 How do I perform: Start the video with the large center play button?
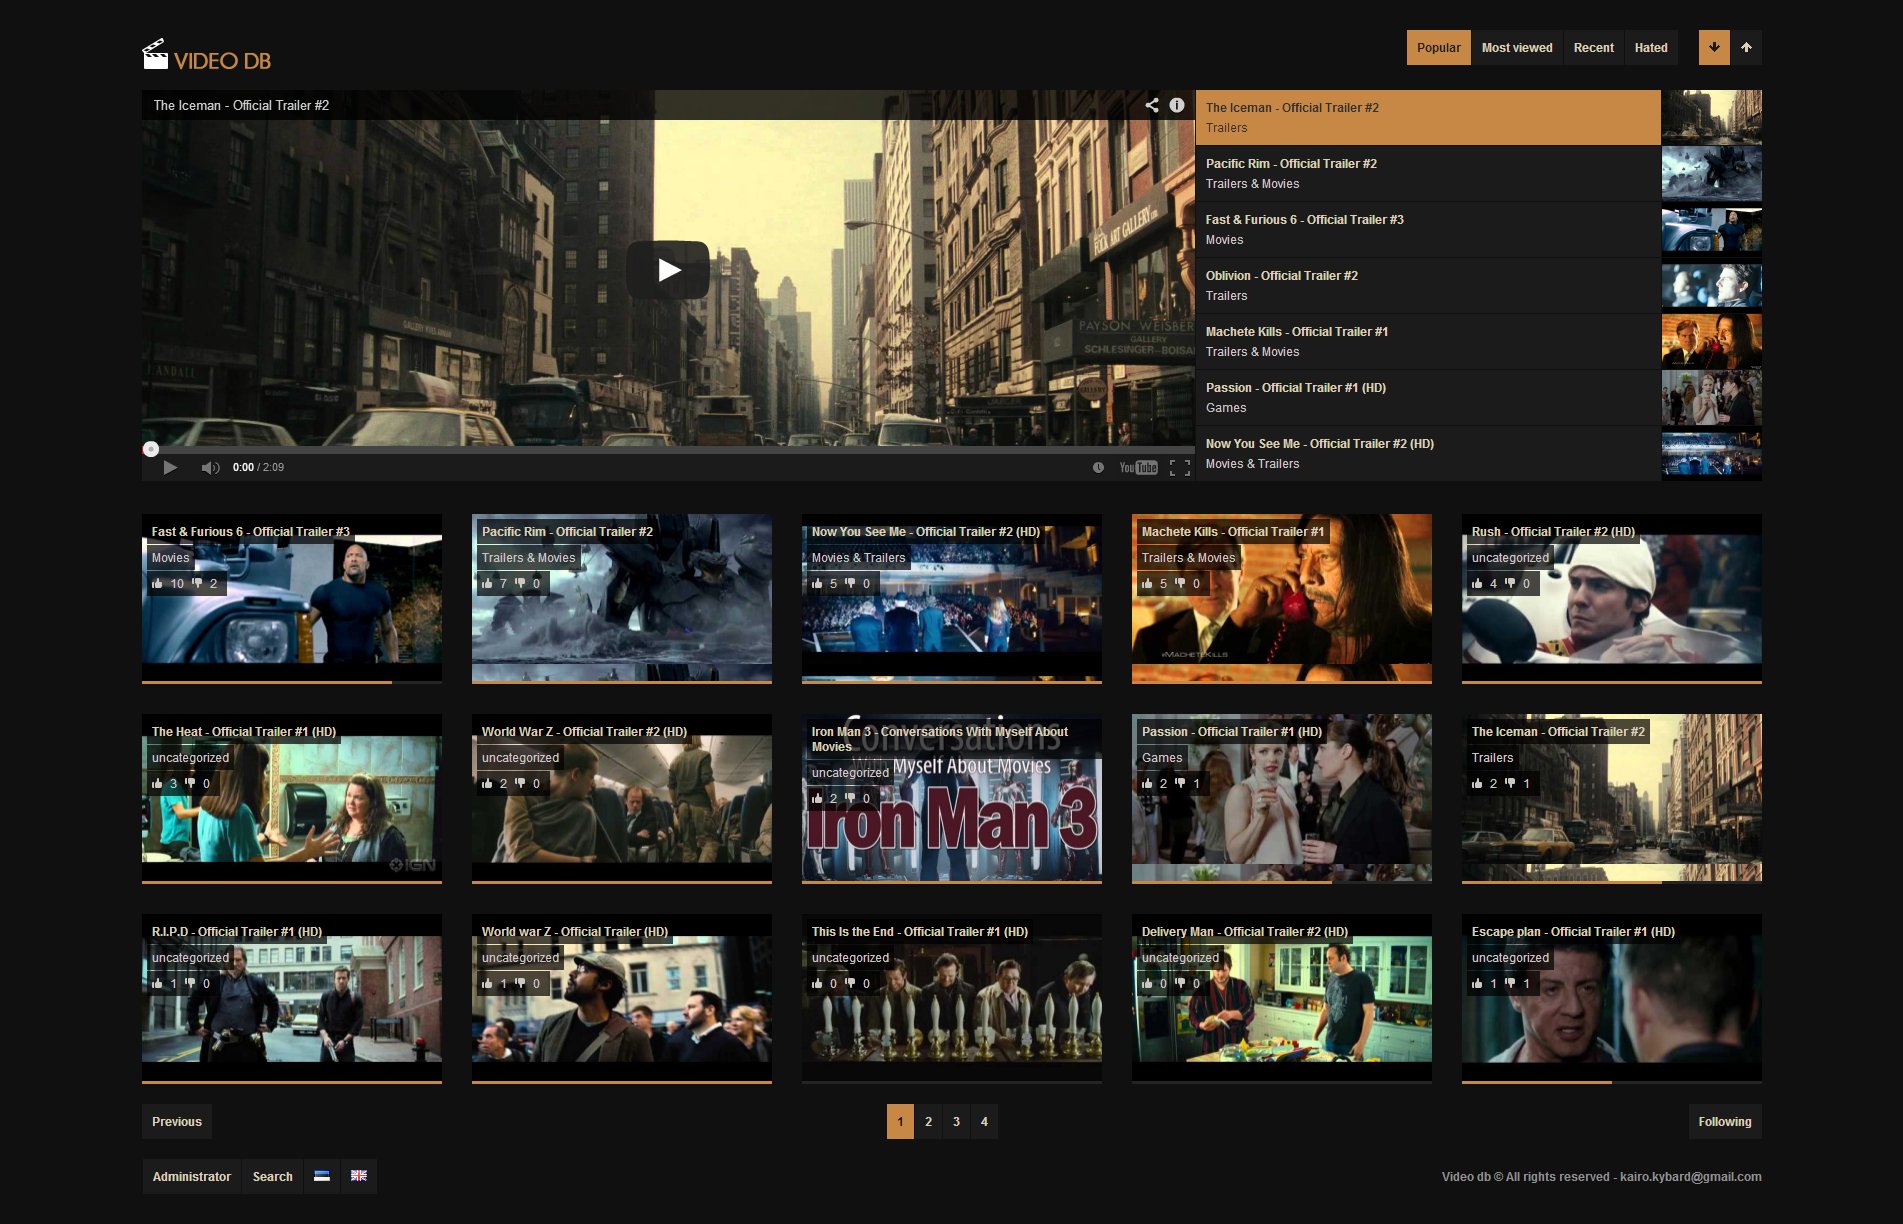click(668, 269)
